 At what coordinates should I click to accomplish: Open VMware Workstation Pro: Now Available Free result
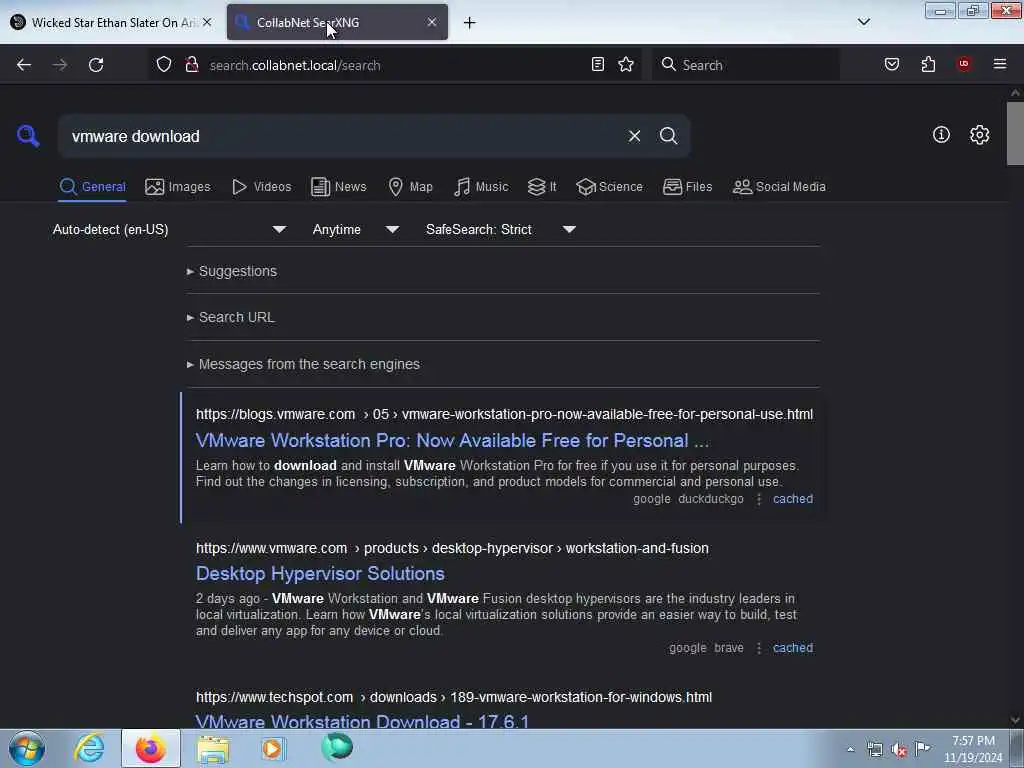452,441
